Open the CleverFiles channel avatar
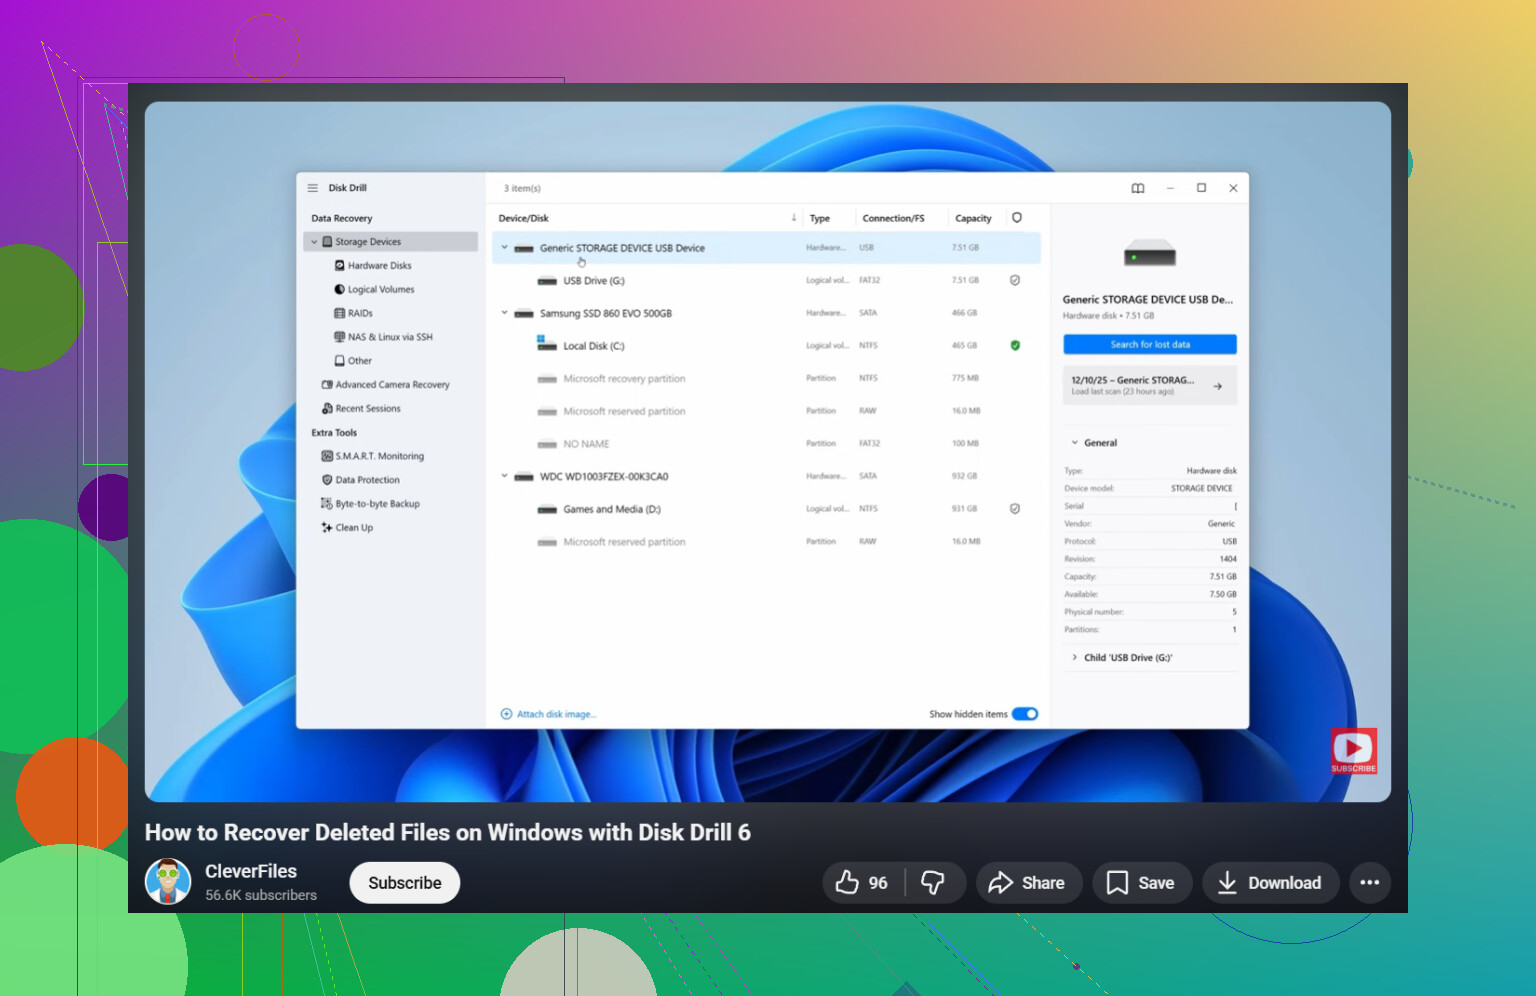 (x=168, y=882)
